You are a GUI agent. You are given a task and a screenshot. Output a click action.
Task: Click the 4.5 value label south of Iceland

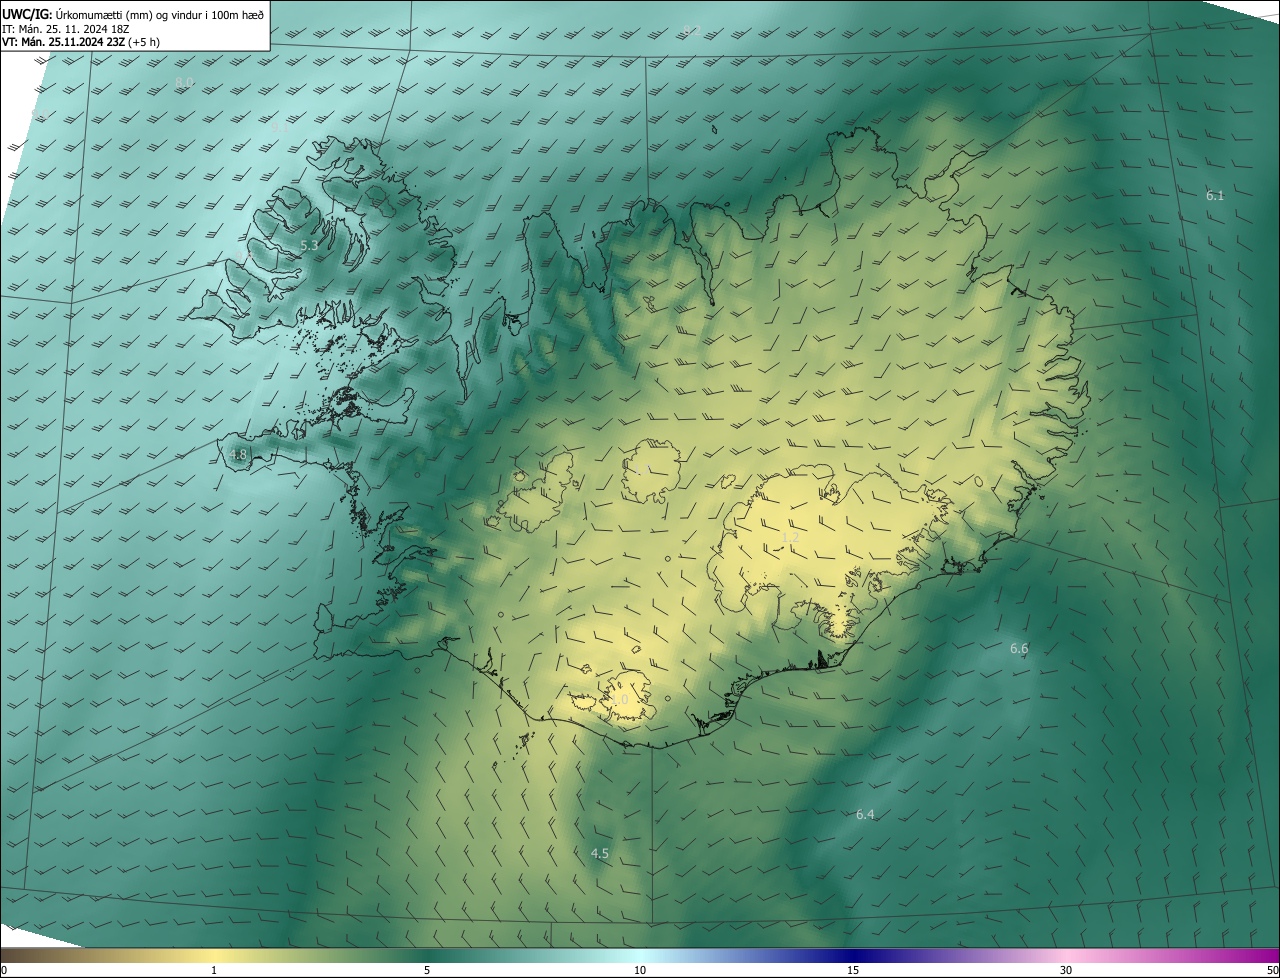coord(599,854)
